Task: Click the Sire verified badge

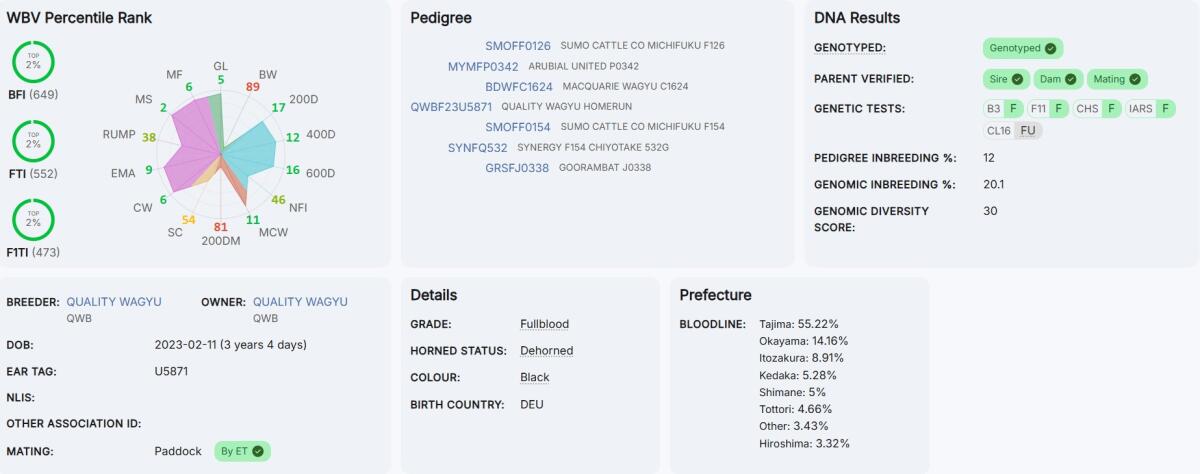Action: pyautogui.click(x=1003, y=79)
